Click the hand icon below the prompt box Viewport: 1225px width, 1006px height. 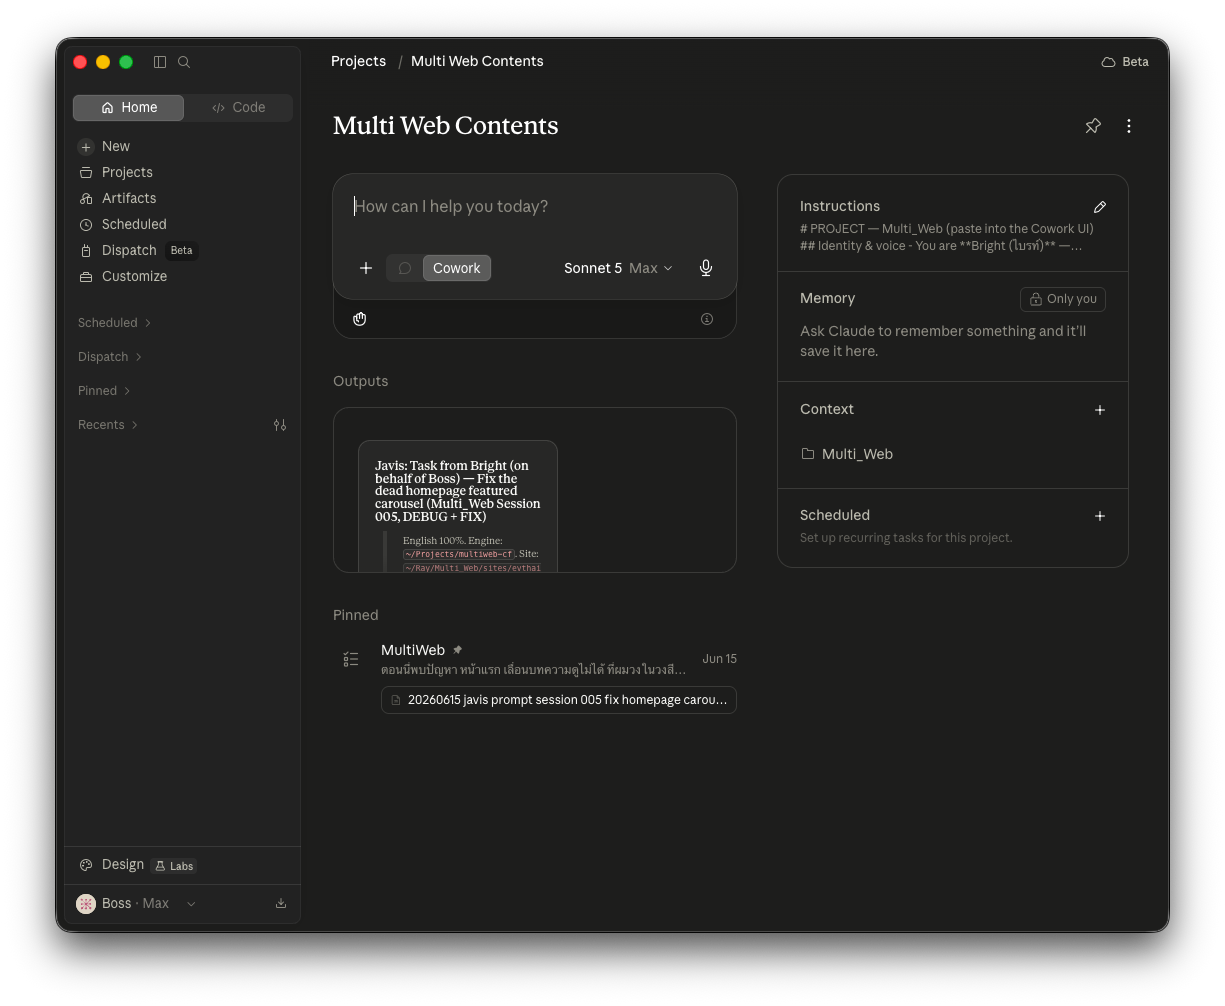tap(360, 319)
